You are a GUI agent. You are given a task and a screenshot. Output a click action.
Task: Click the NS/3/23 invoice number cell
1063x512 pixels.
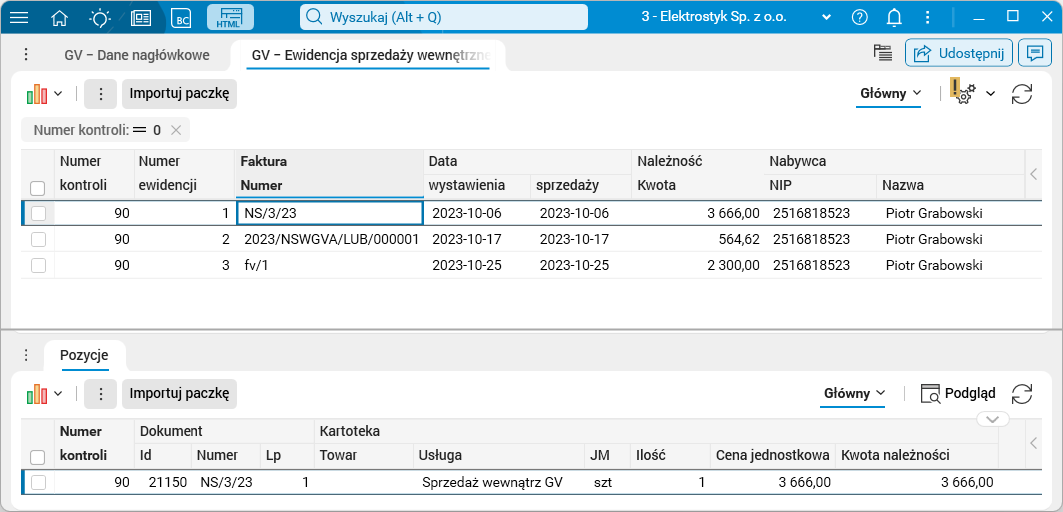click(x=330, y=214)
